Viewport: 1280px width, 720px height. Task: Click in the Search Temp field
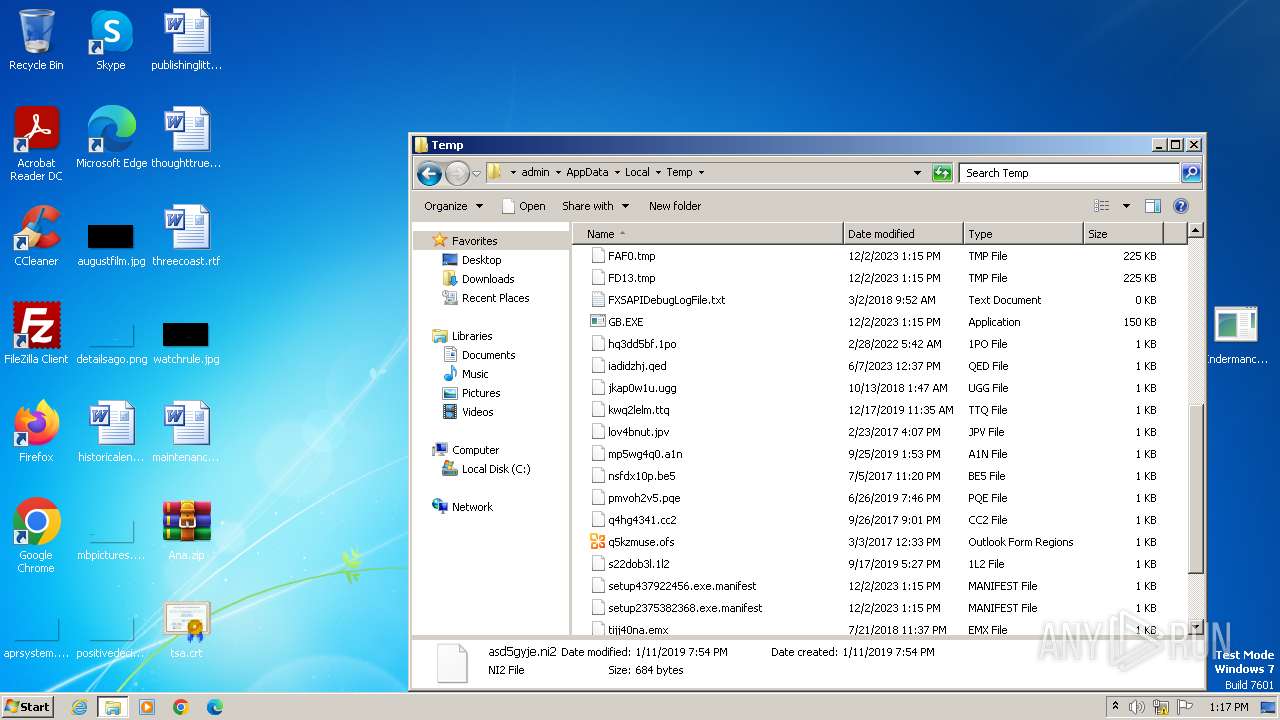[1068, 173]
